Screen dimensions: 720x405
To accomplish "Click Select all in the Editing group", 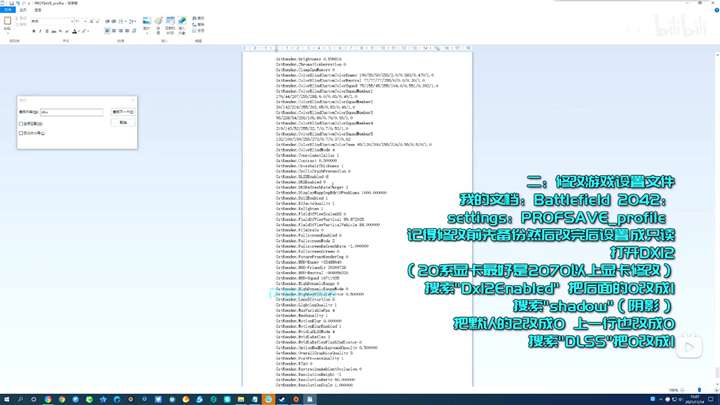I will pyautogui.click(x=198, y=31).
